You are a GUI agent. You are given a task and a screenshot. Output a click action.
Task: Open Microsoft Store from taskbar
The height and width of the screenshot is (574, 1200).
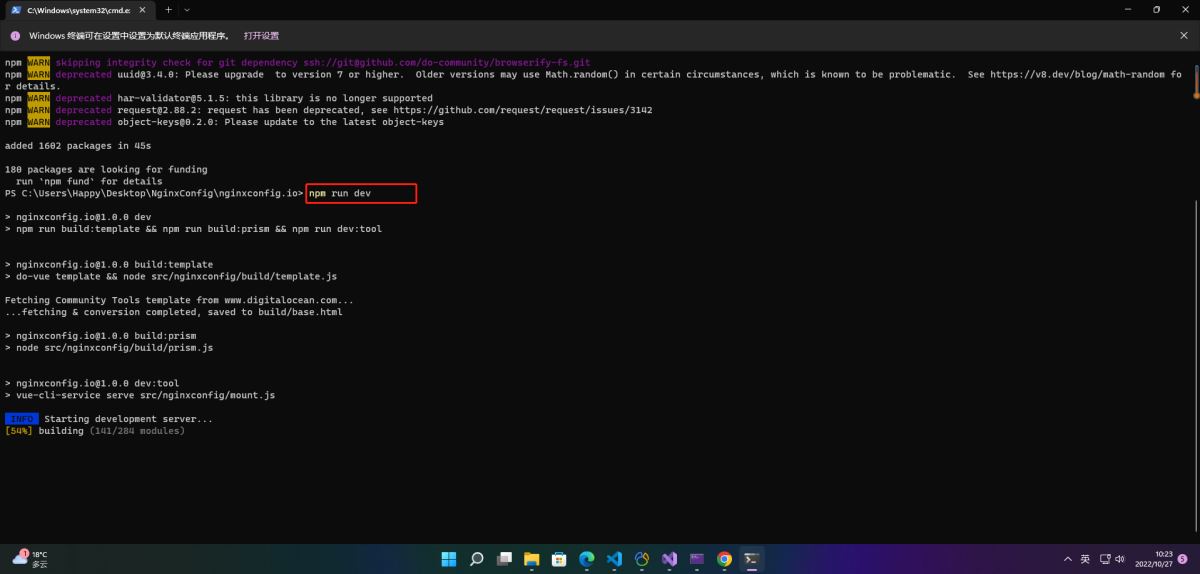tap(560, 559)
